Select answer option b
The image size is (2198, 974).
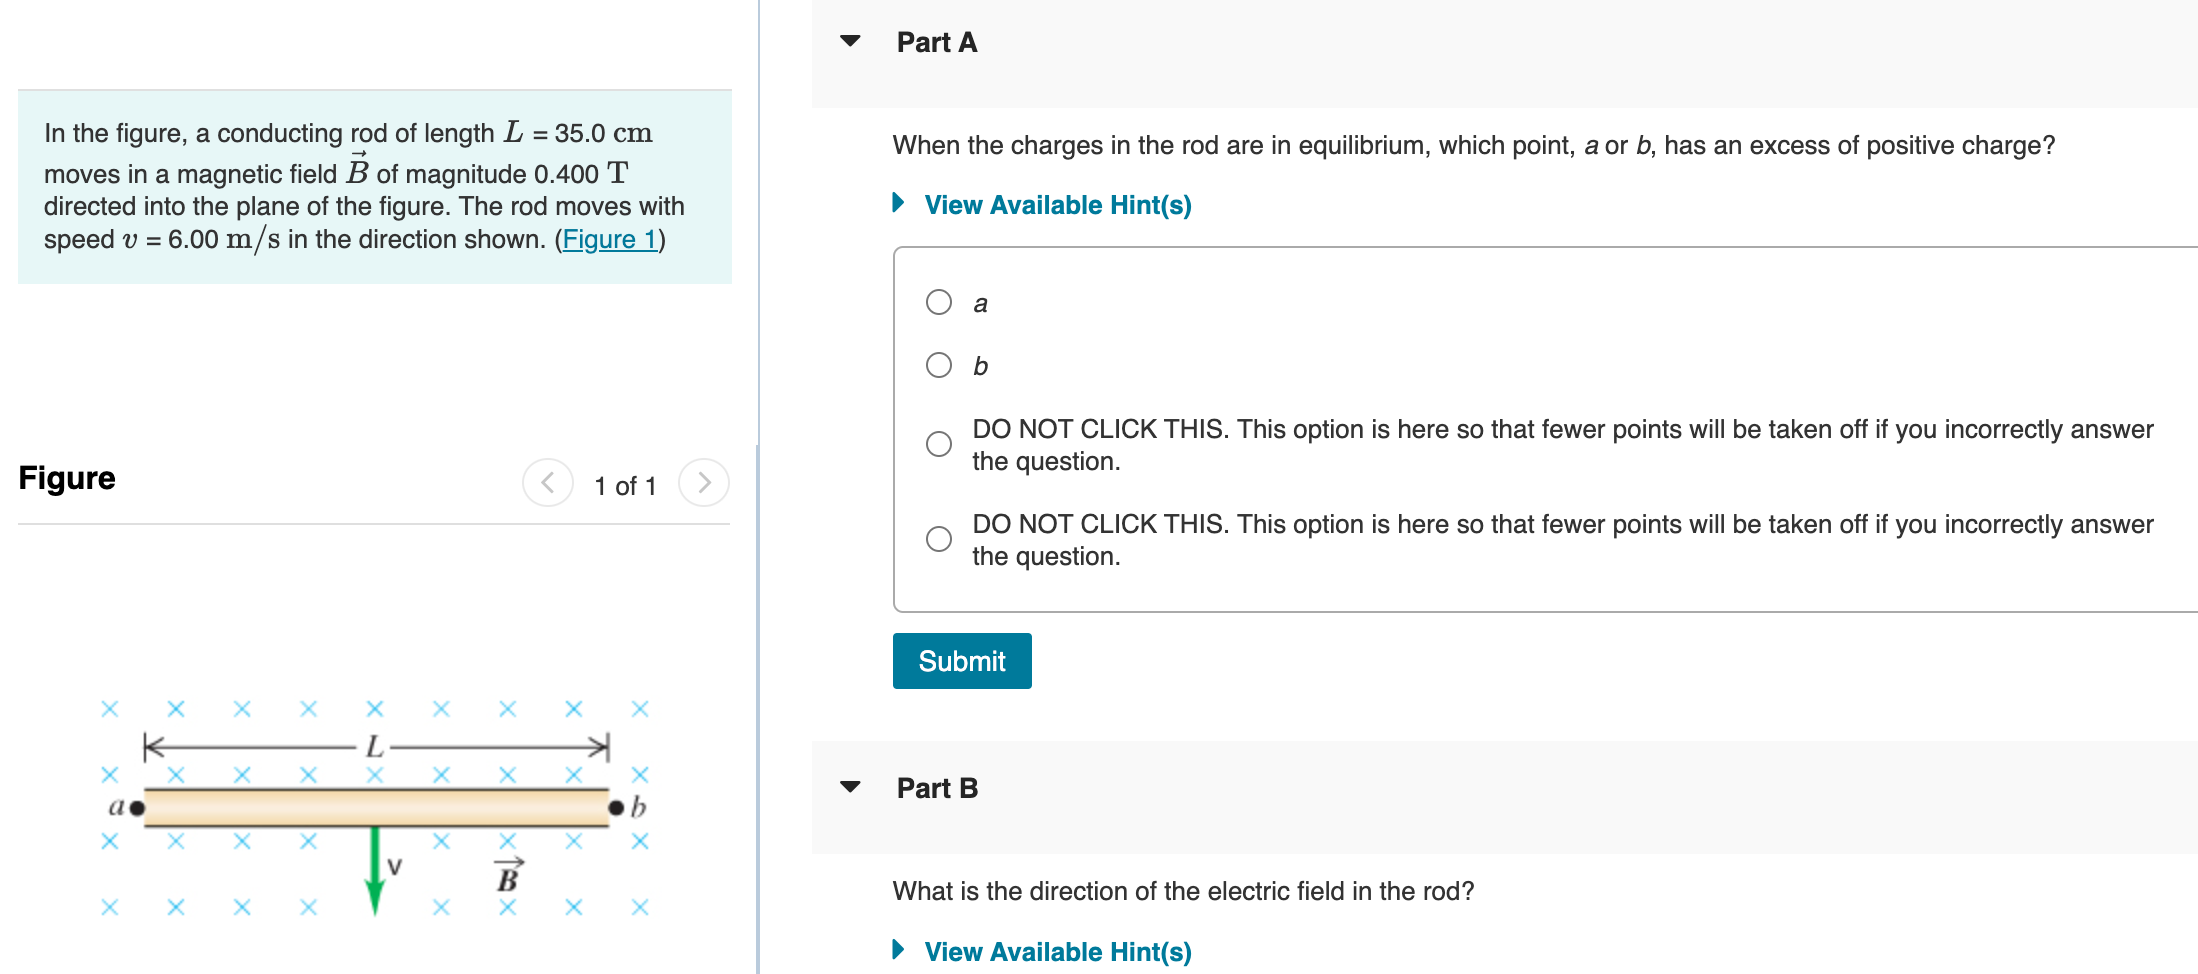tap(939, 365)
